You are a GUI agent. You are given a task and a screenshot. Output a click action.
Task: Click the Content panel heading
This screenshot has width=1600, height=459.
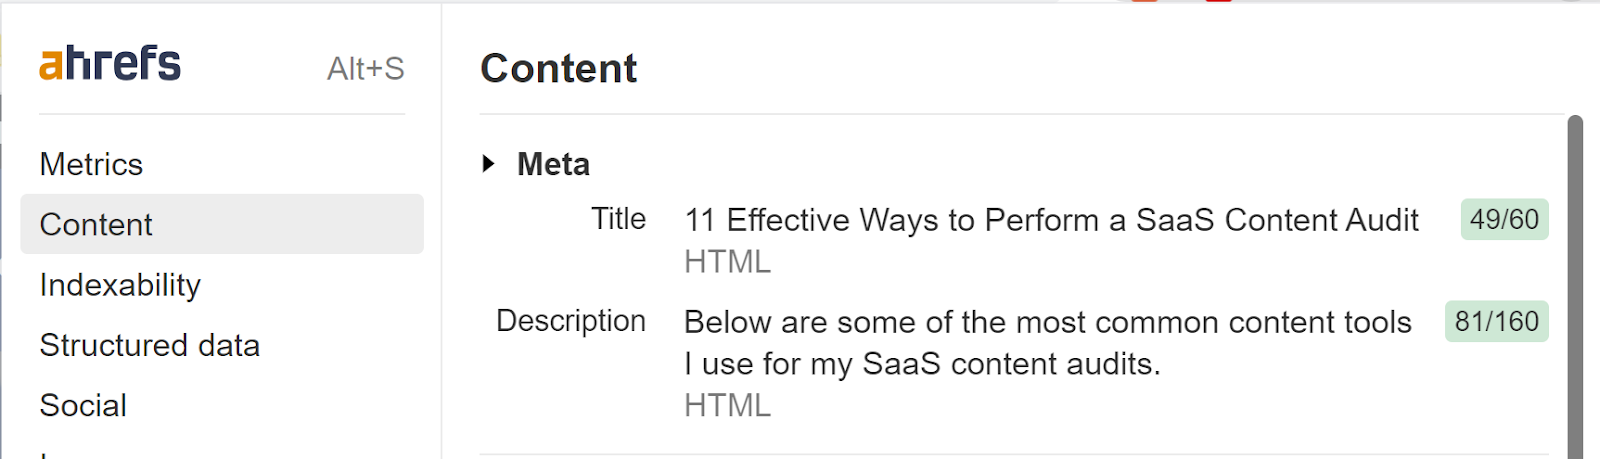click(558, 69)
